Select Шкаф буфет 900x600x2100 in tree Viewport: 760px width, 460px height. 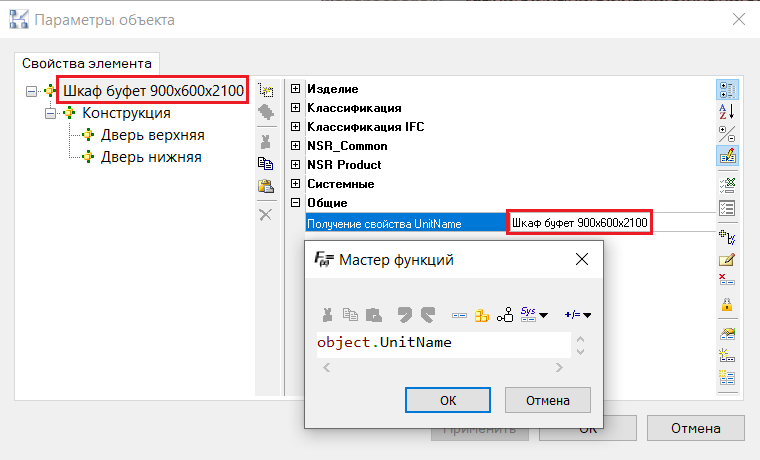[153, 91]
